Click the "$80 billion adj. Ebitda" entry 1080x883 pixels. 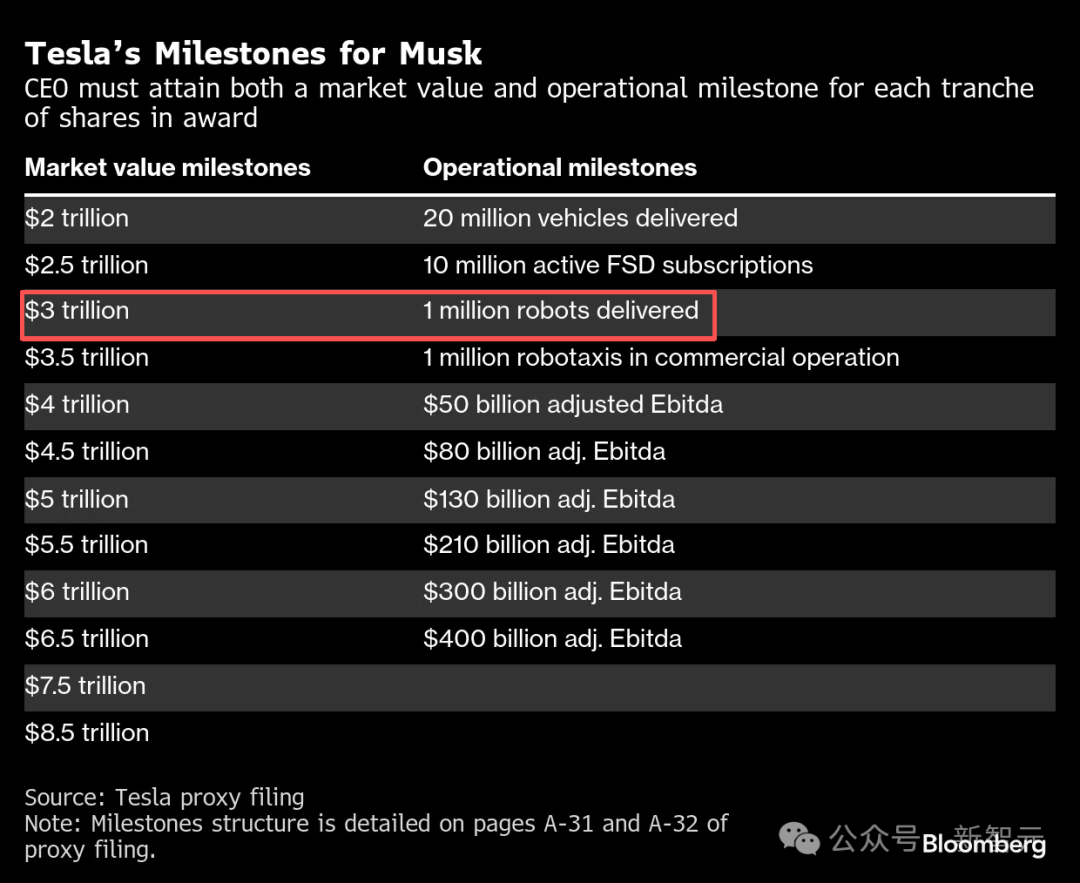click(544, 451)
